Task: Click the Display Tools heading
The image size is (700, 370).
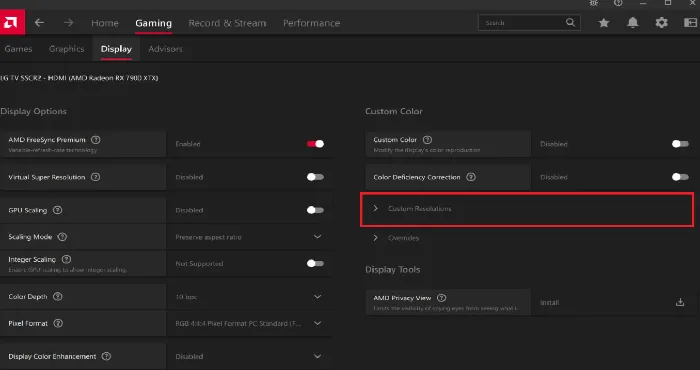Action: 392,270
